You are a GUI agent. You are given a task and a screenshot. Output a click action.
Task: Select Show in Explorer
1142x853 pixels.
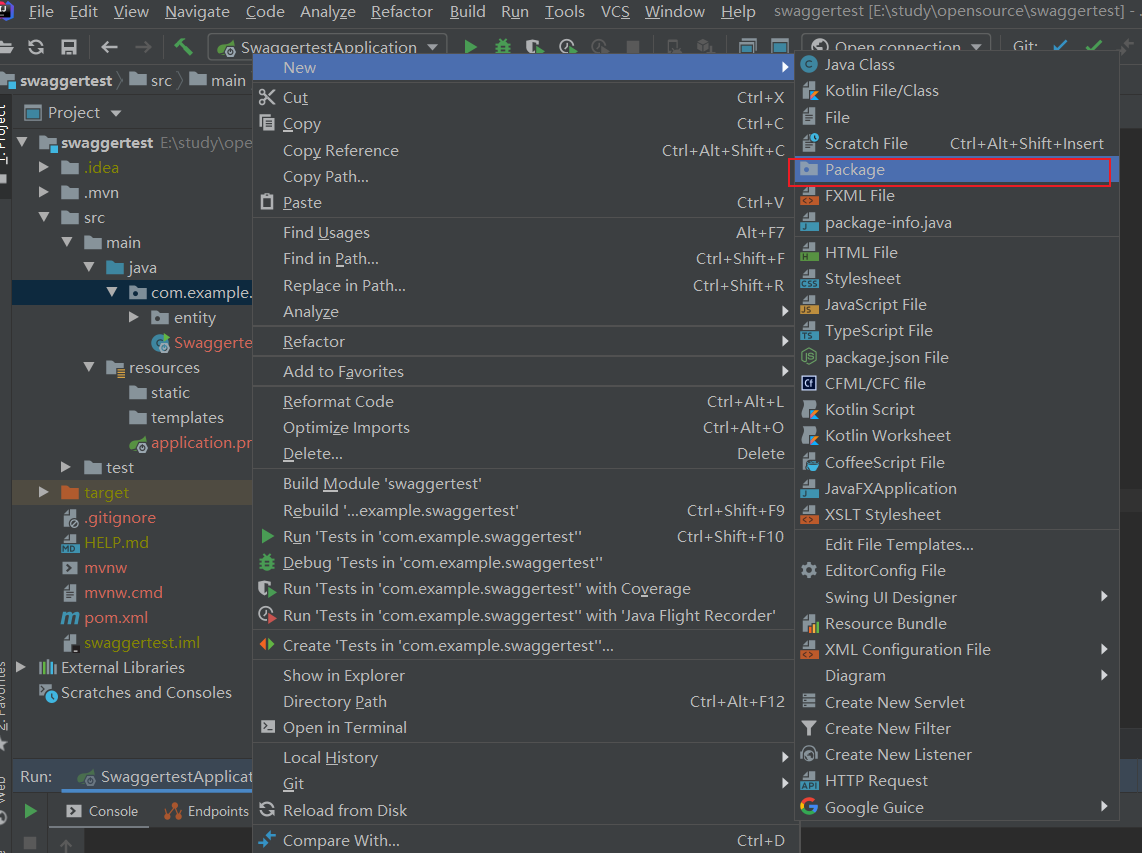coord(523,675)
